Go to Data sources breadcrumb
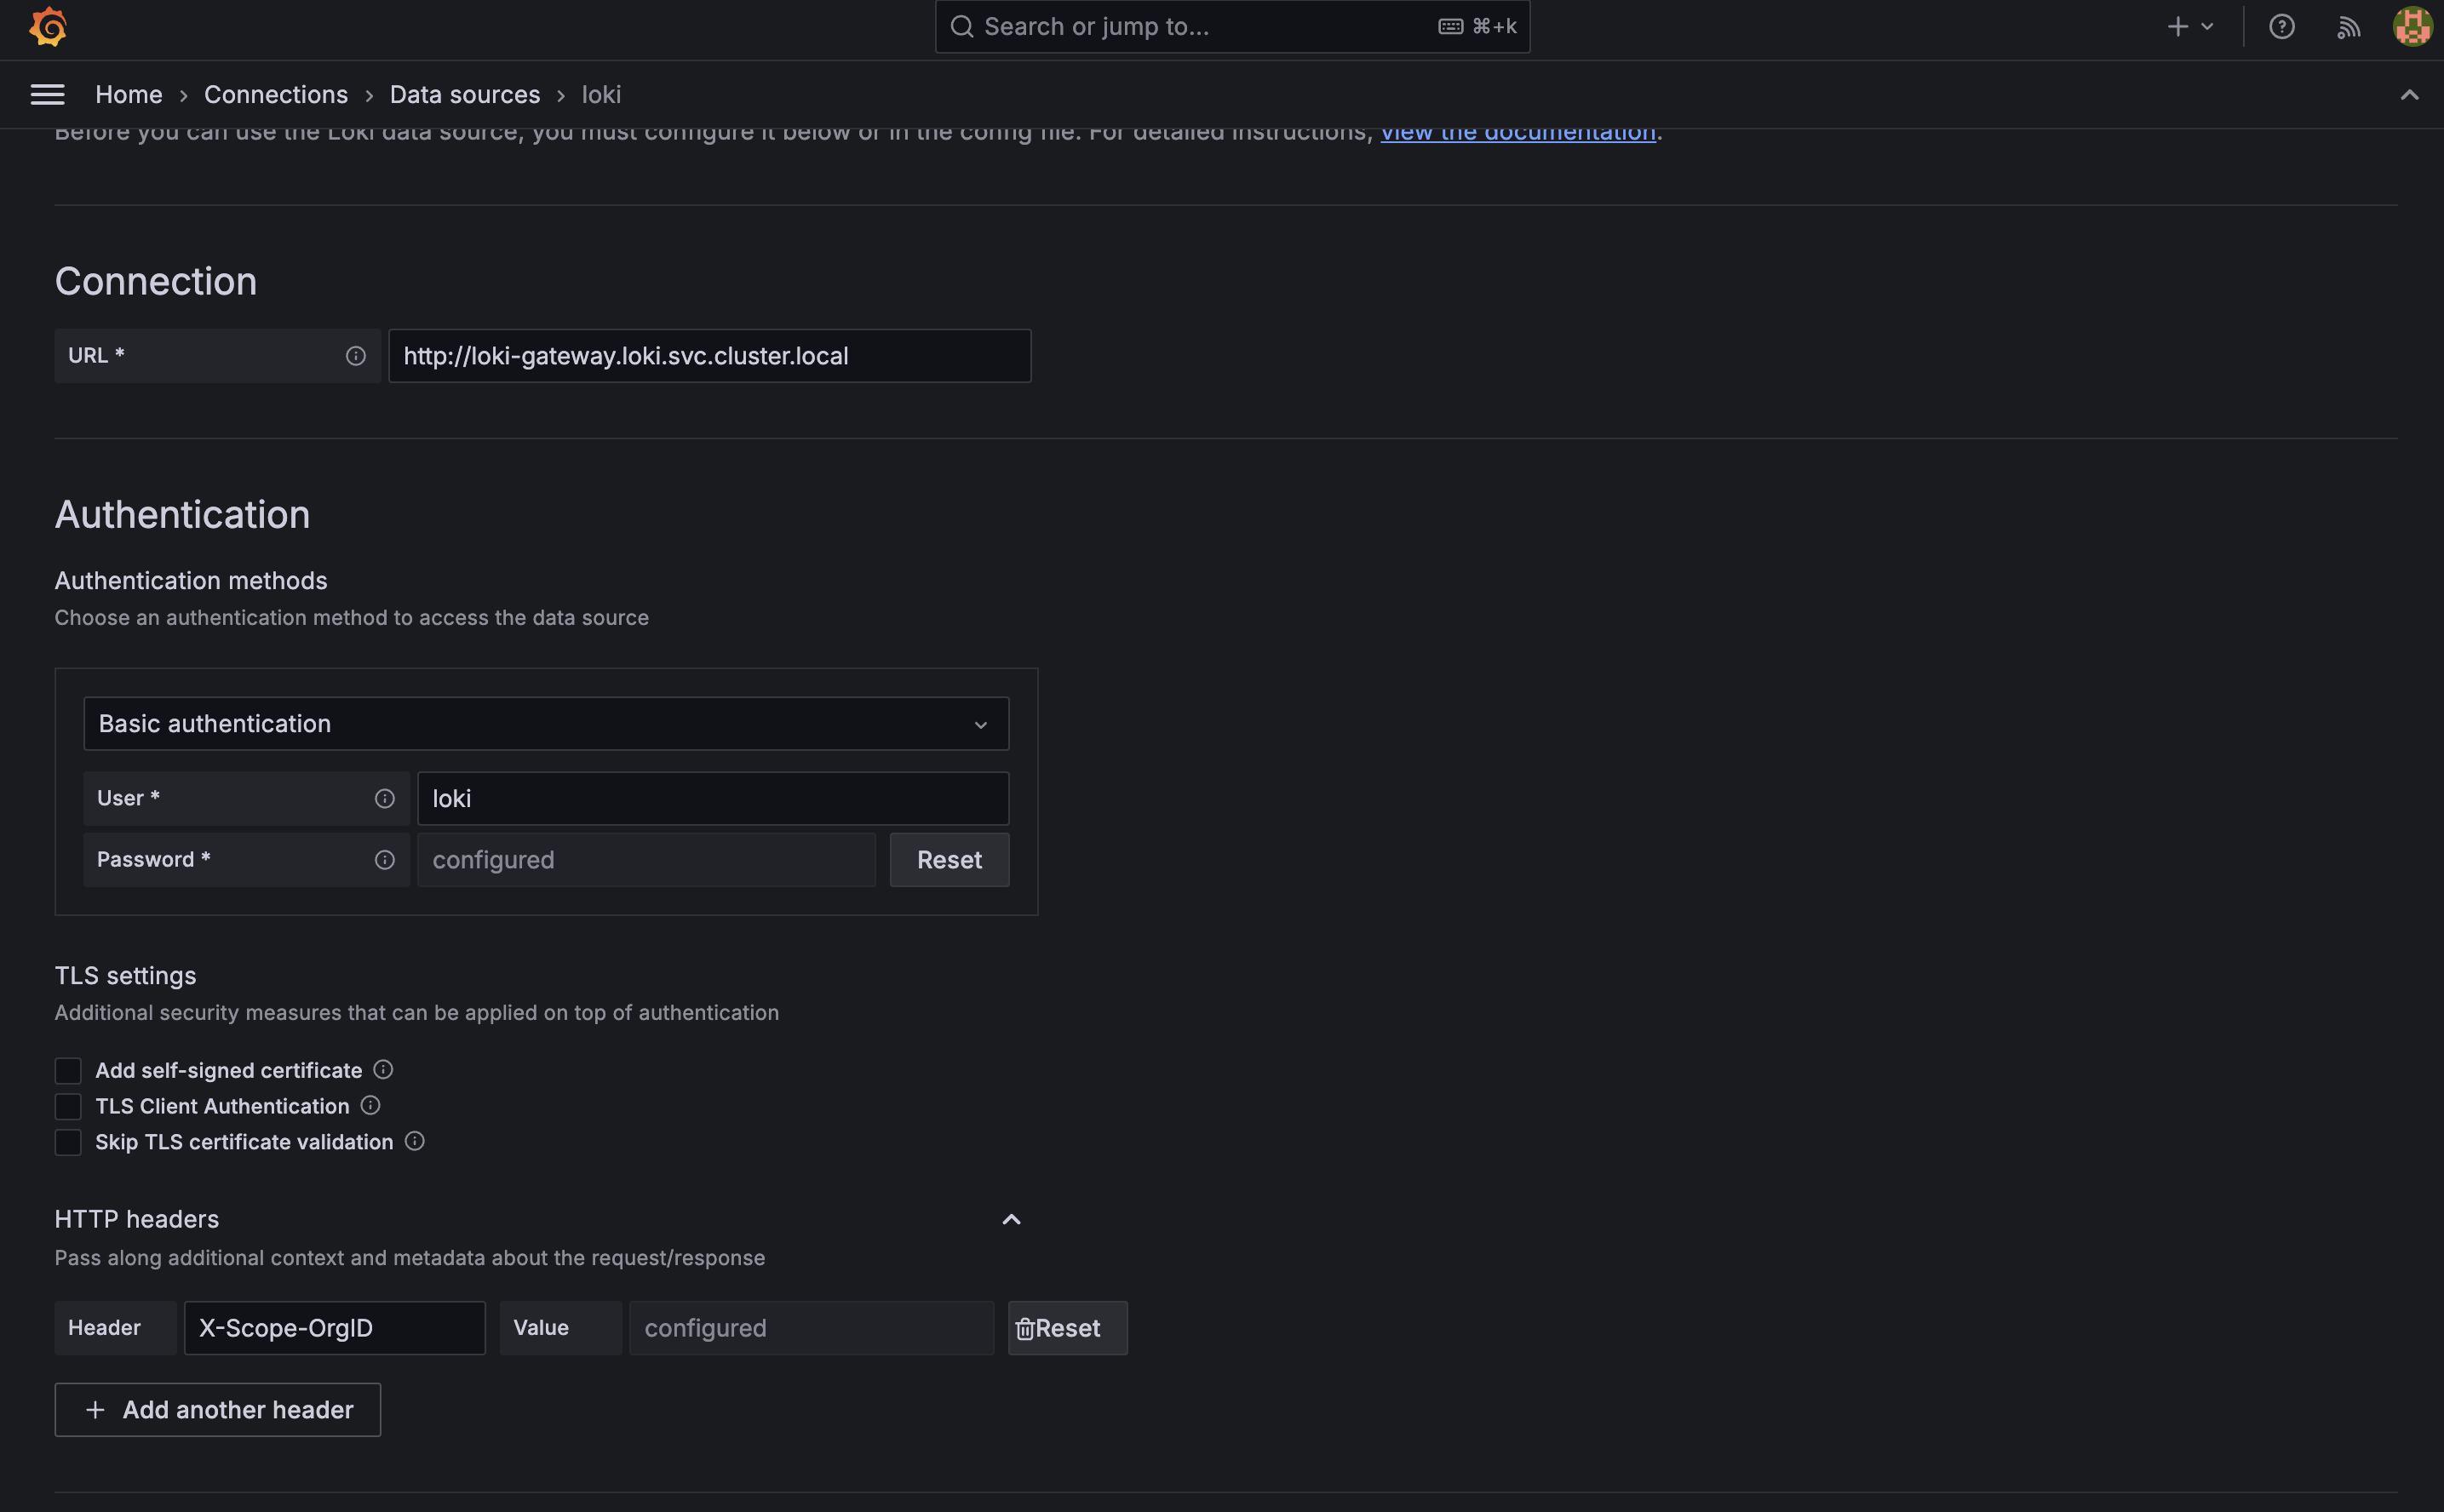Viewport: 2444px width, 1512px height. coord(464,94)
